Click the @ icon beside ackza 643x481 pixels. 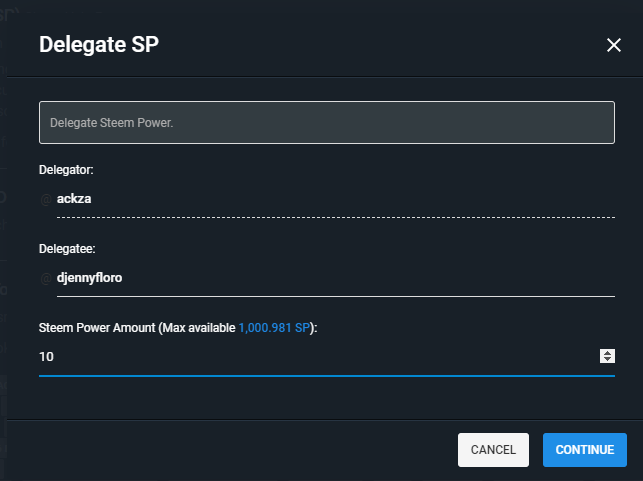[x=45, y=199]
